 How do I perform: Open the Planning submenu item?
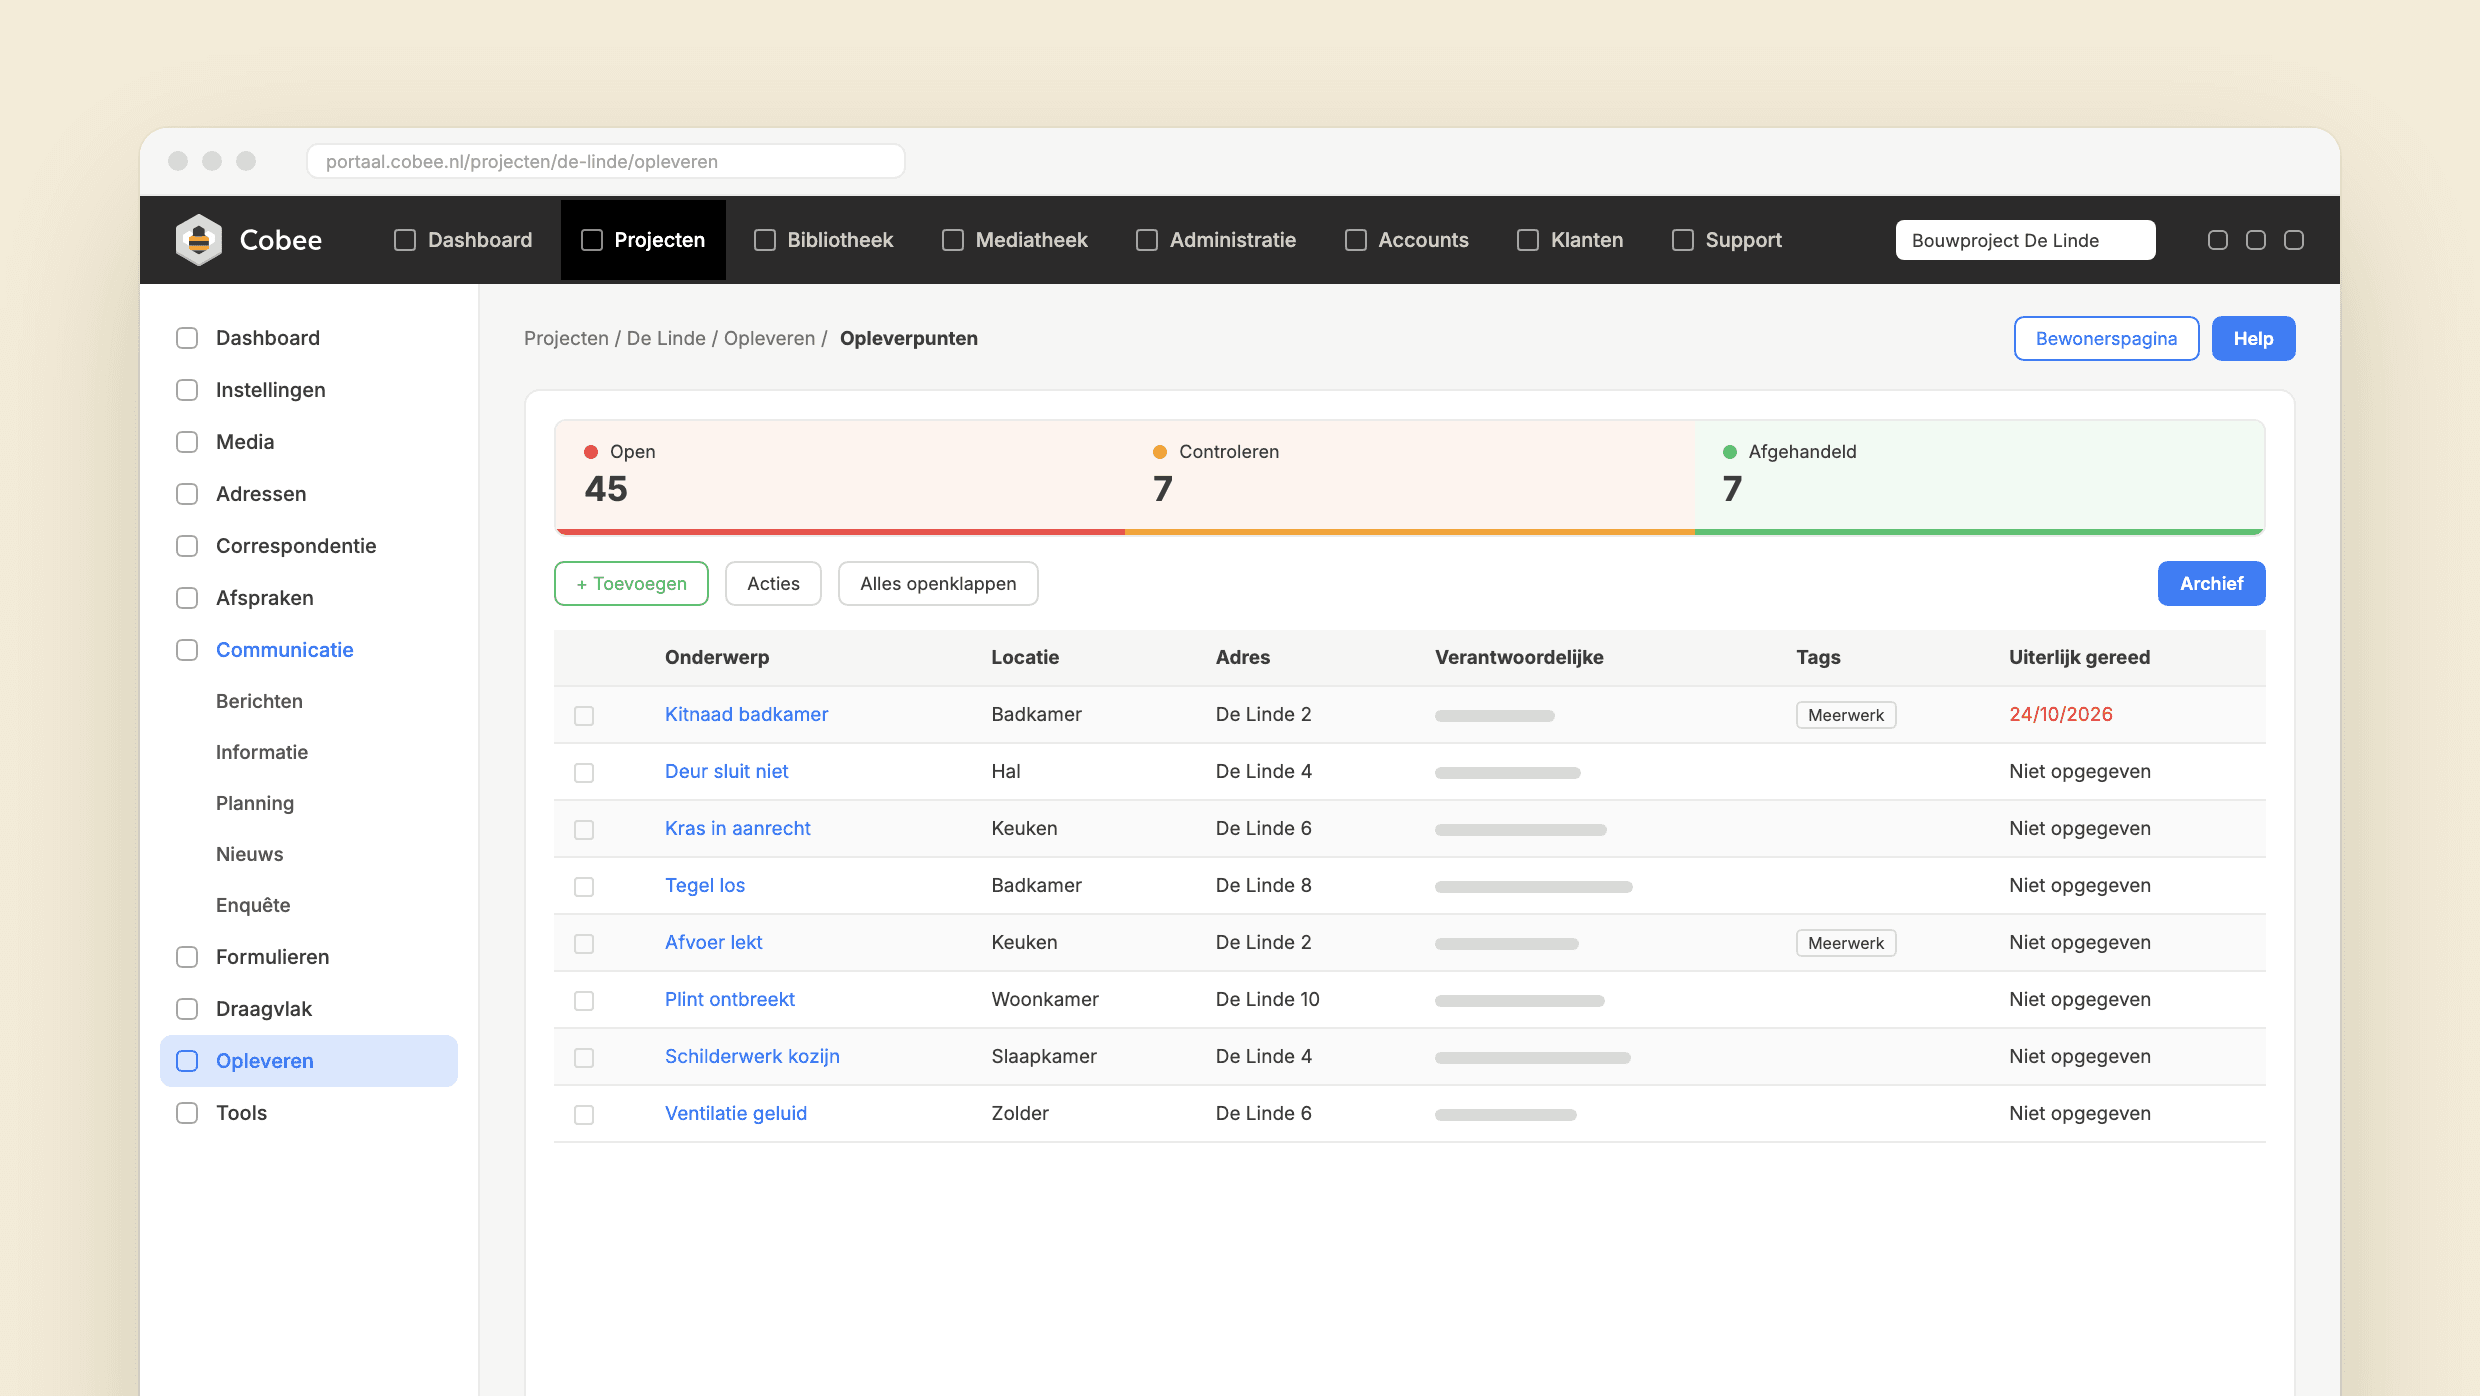255,803
